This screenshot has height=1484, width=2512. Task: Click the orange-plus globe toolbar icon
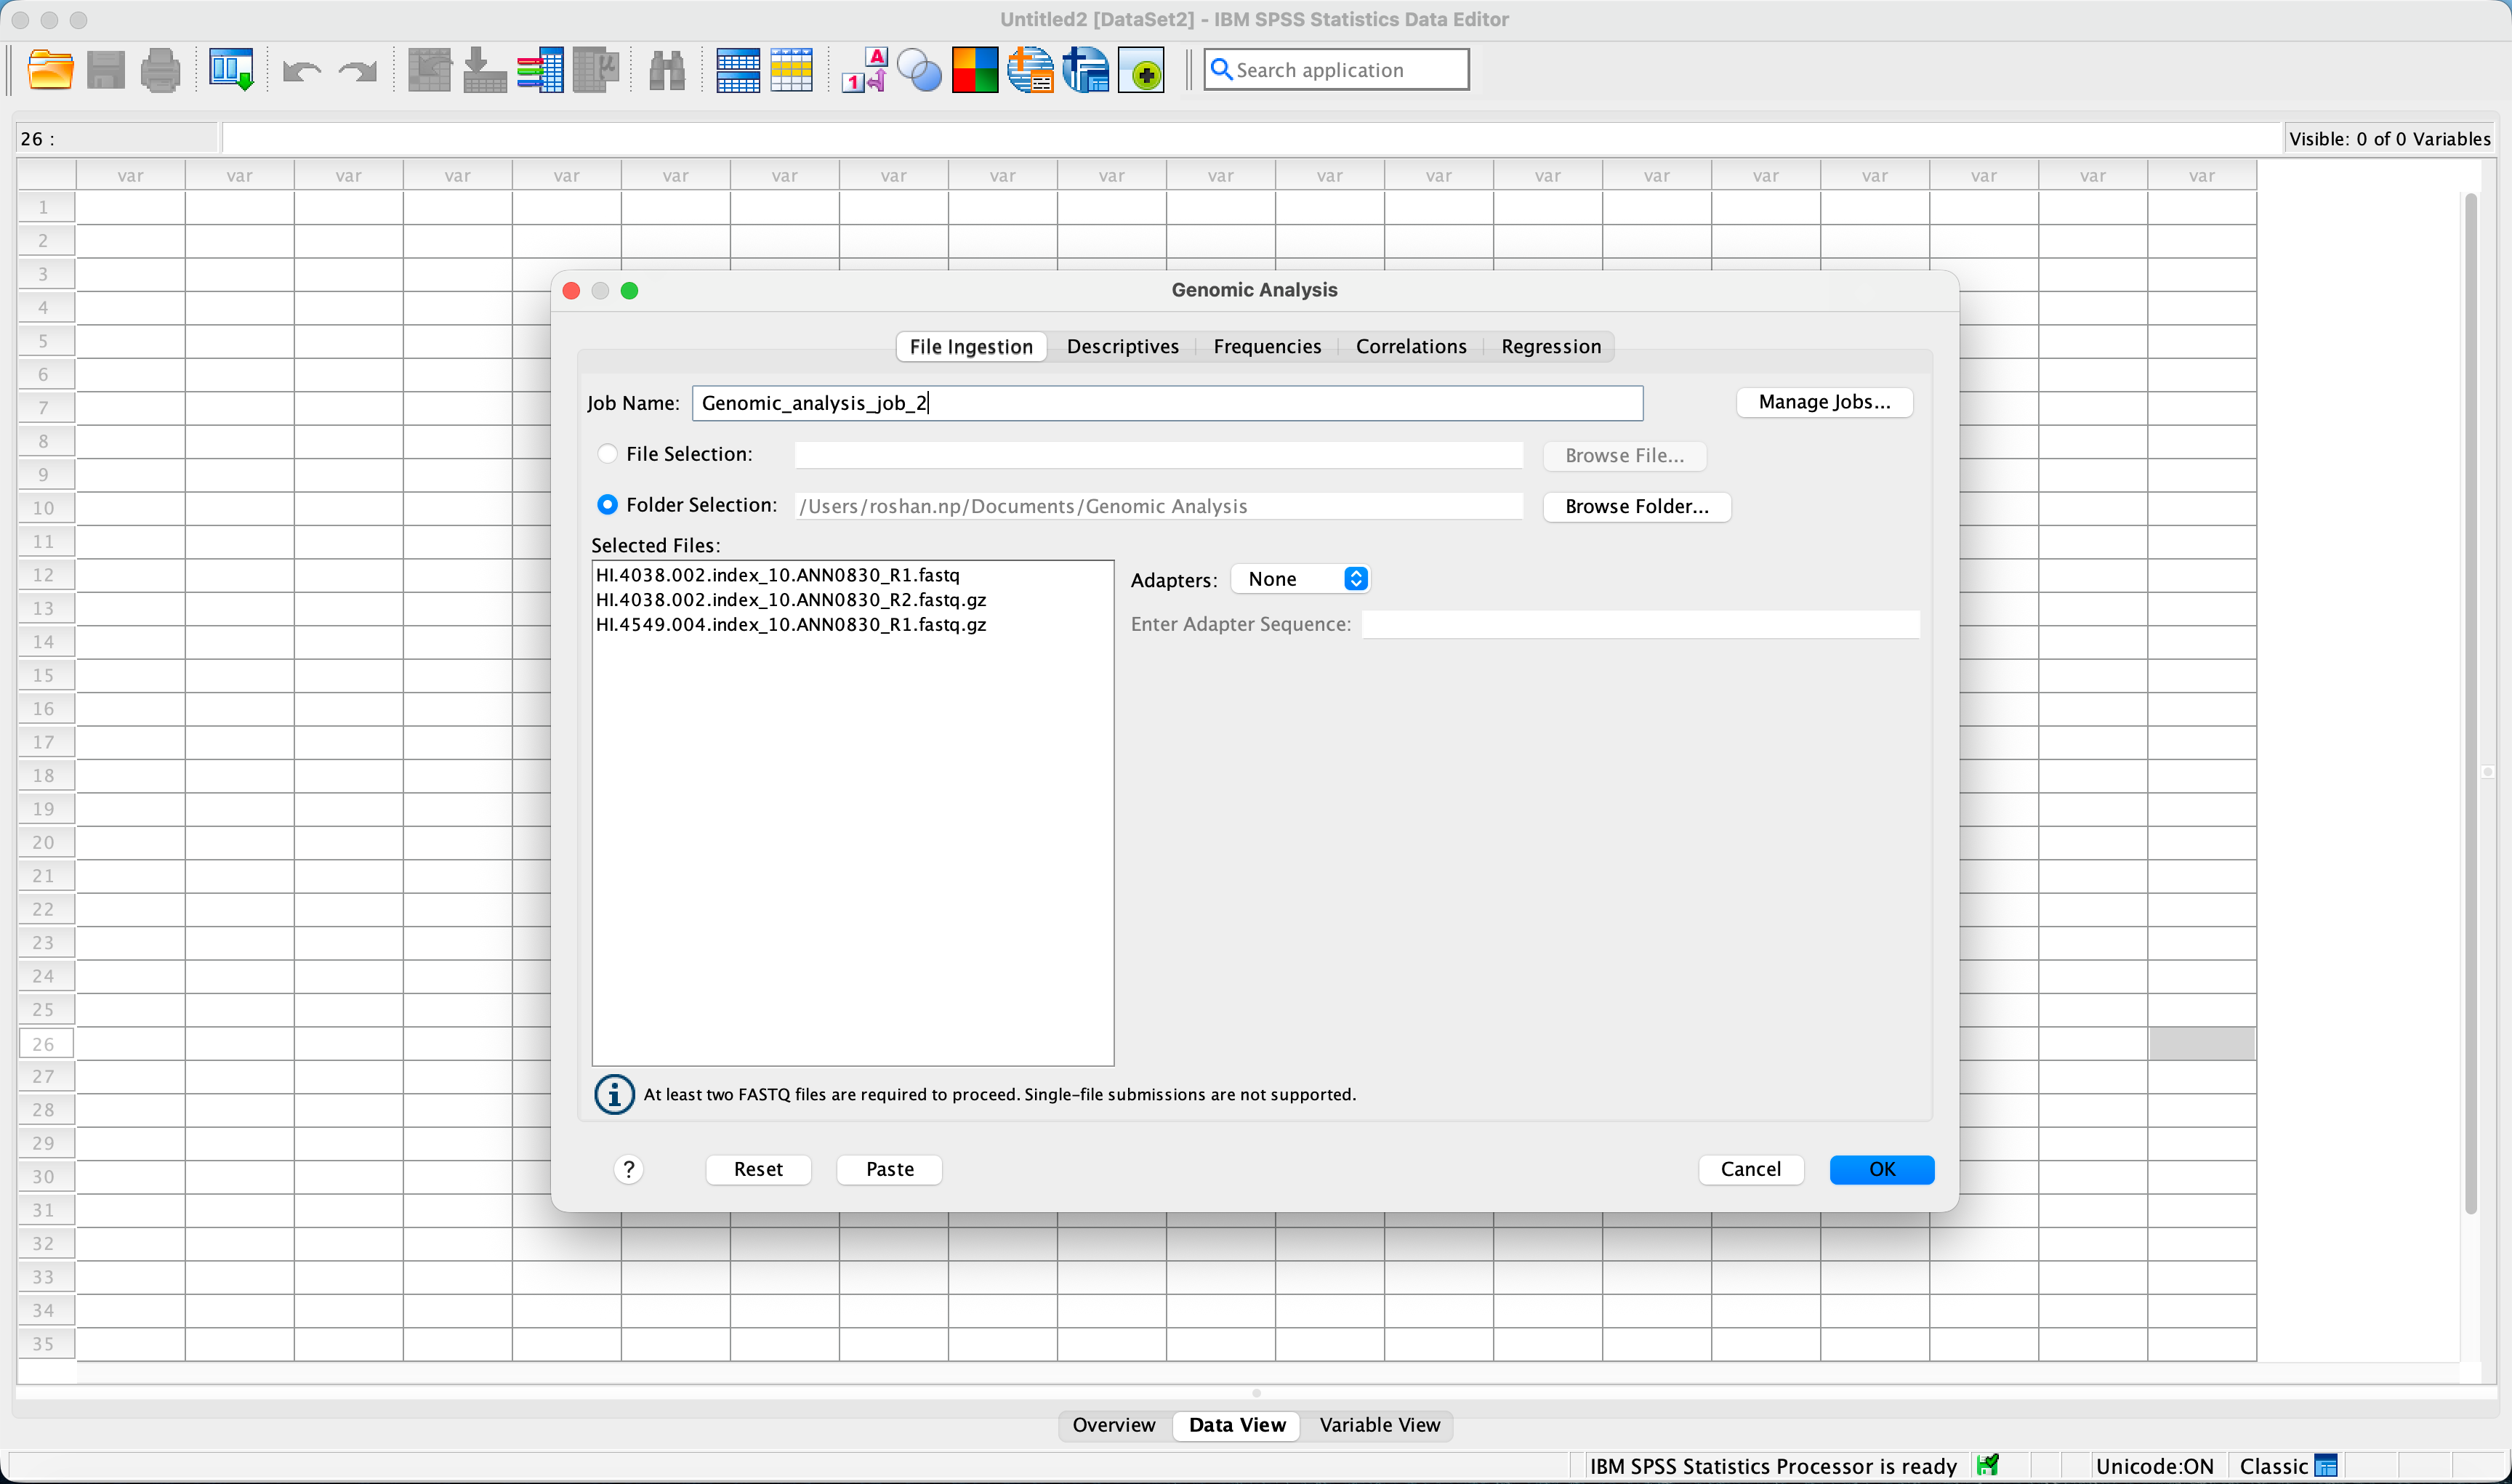click(x=1030, y=70)
